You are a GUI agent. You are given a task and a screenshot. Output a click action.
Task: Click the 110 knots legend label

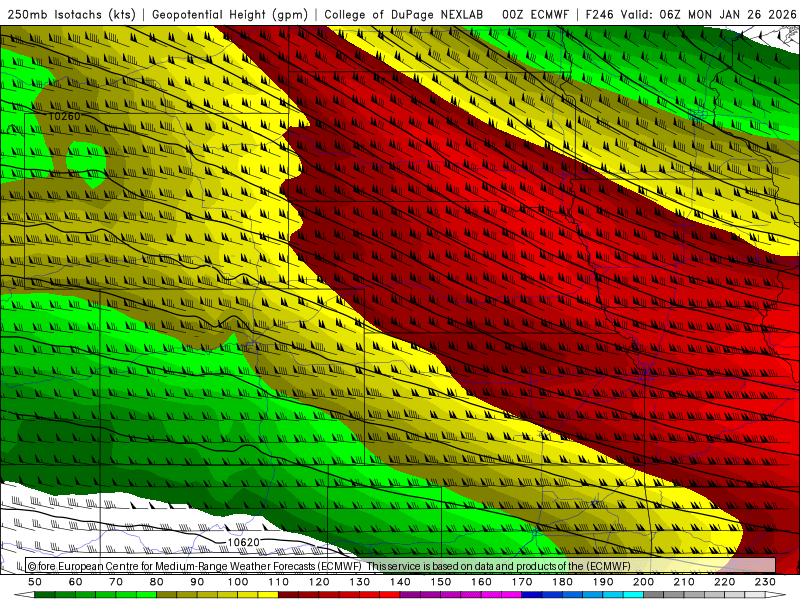(279, 582)
